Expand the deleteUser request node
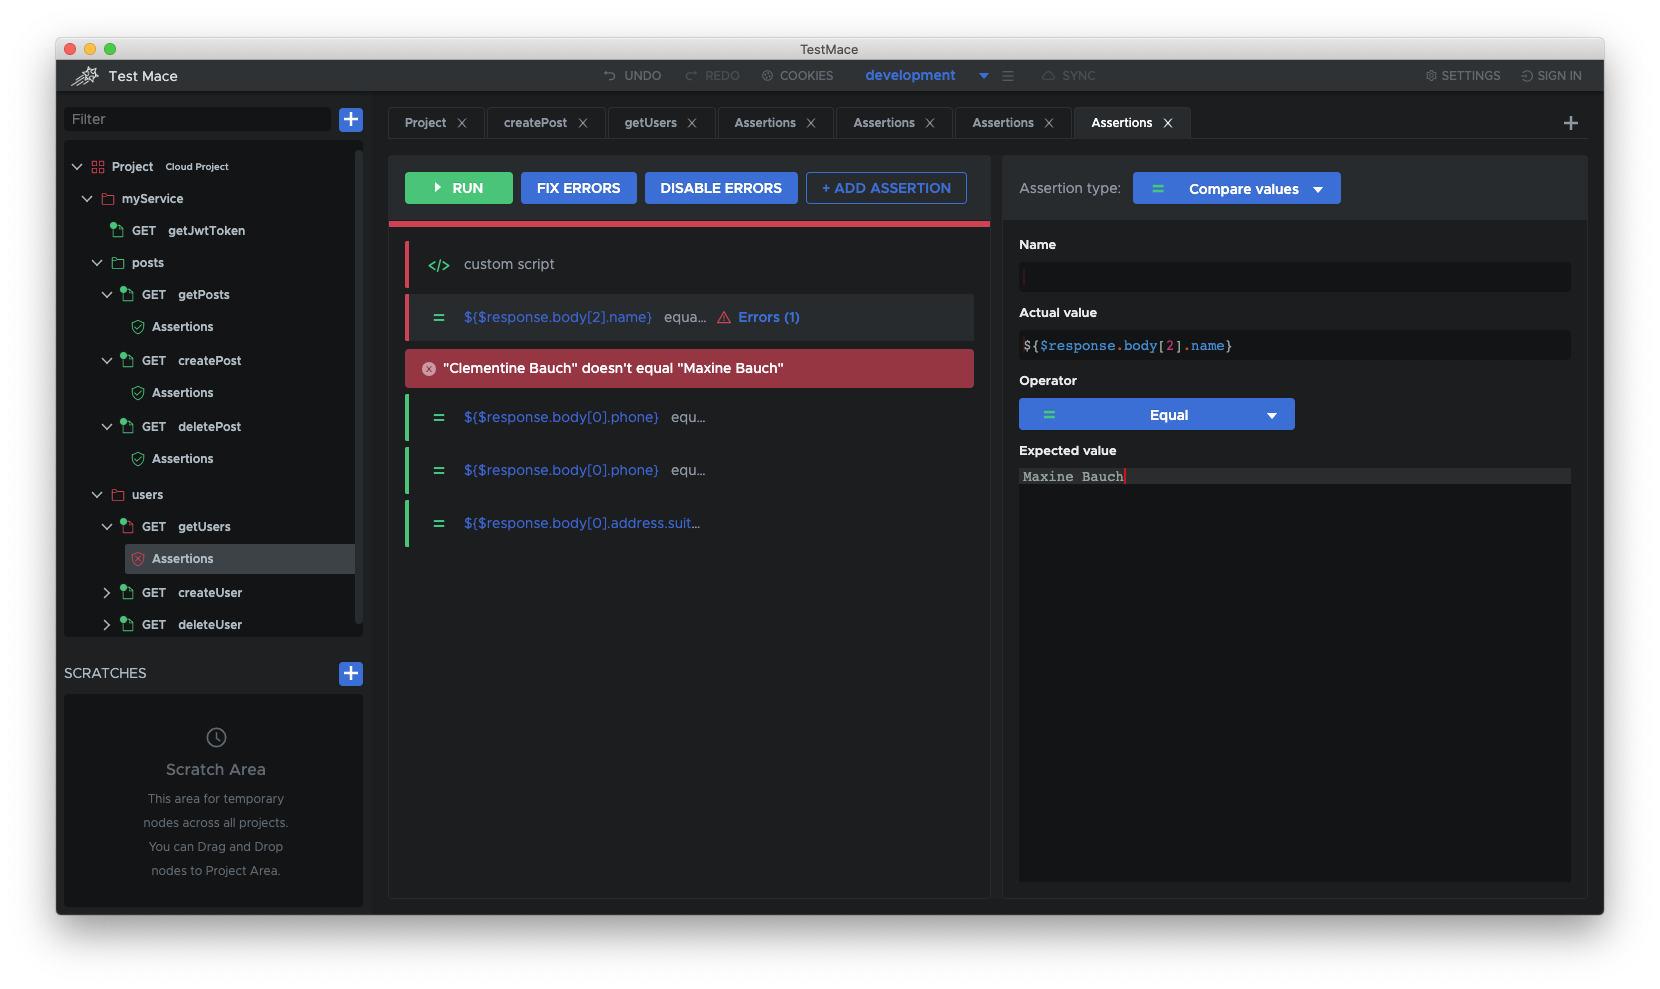 click(x=107, y=625)
